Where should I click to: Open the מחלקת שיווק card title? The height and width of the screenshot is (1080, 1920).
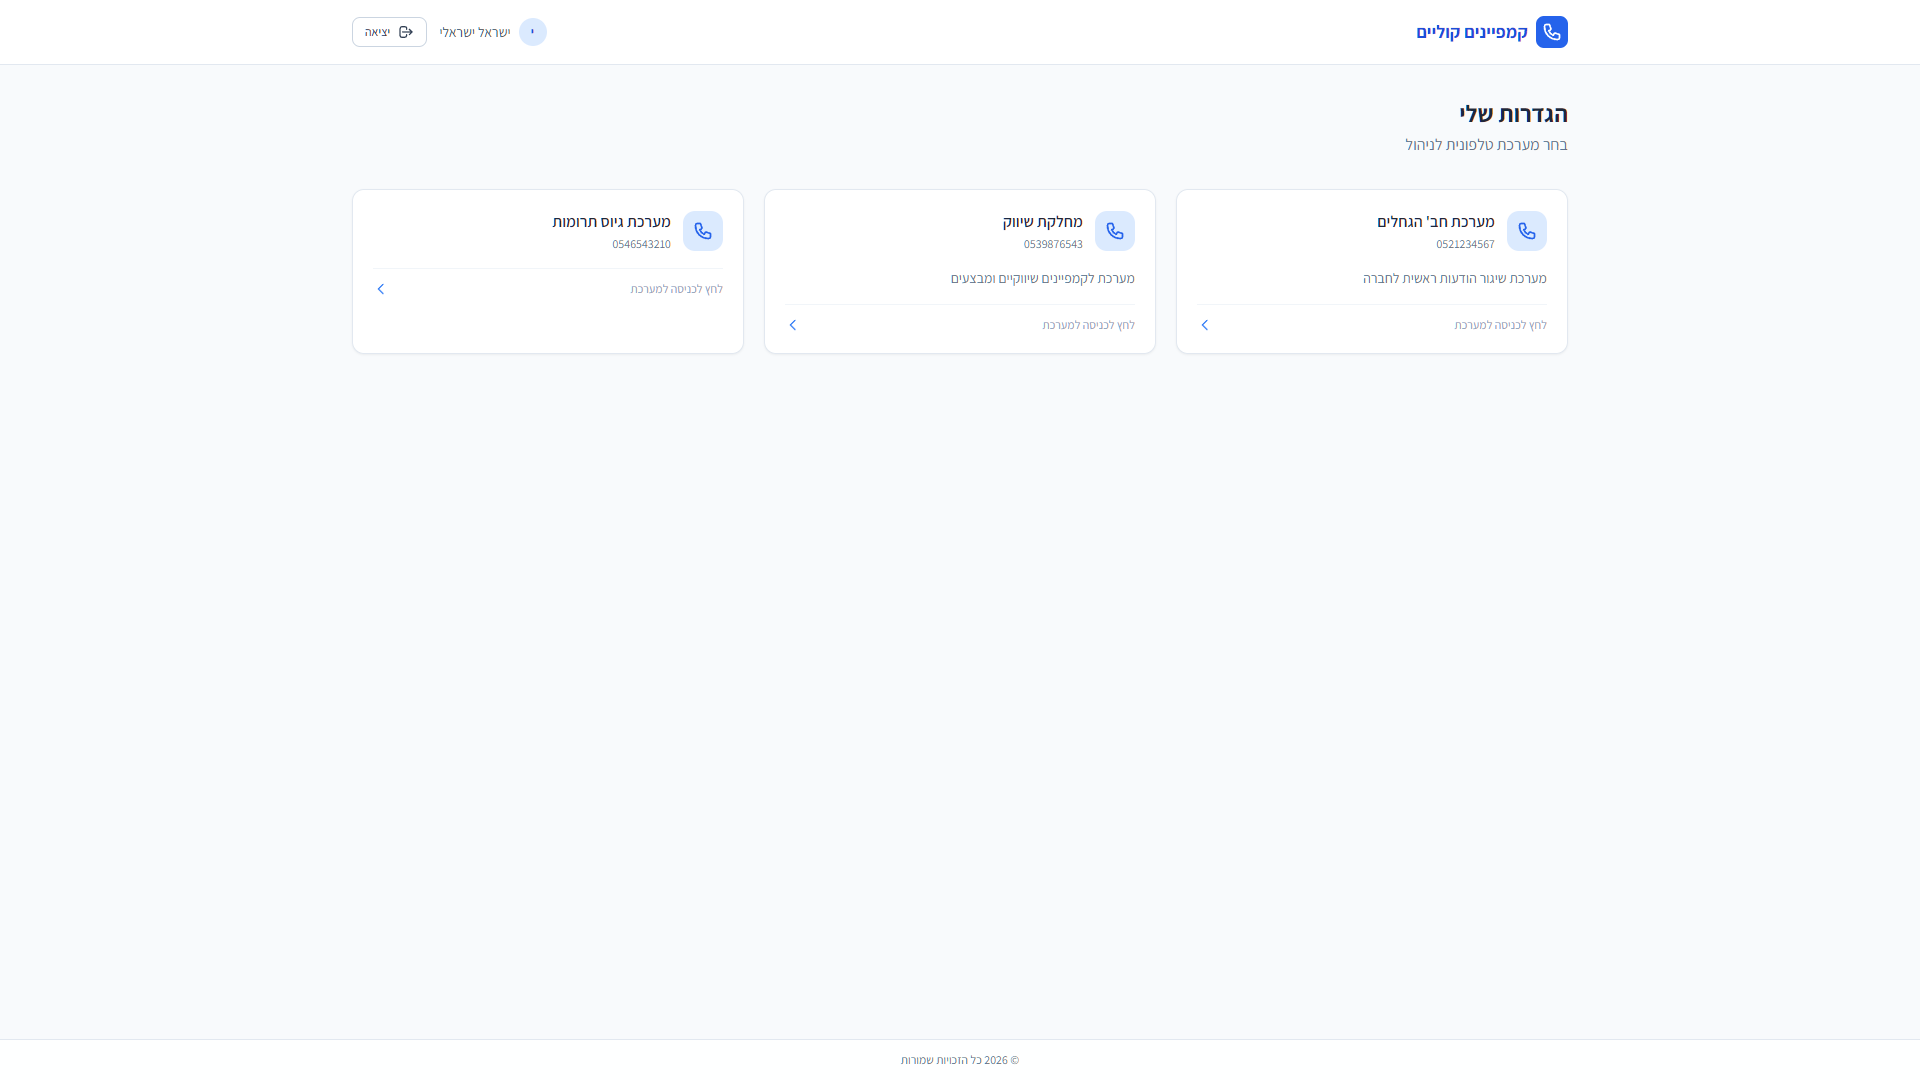pyautogui.click(x=1042, y=222)
